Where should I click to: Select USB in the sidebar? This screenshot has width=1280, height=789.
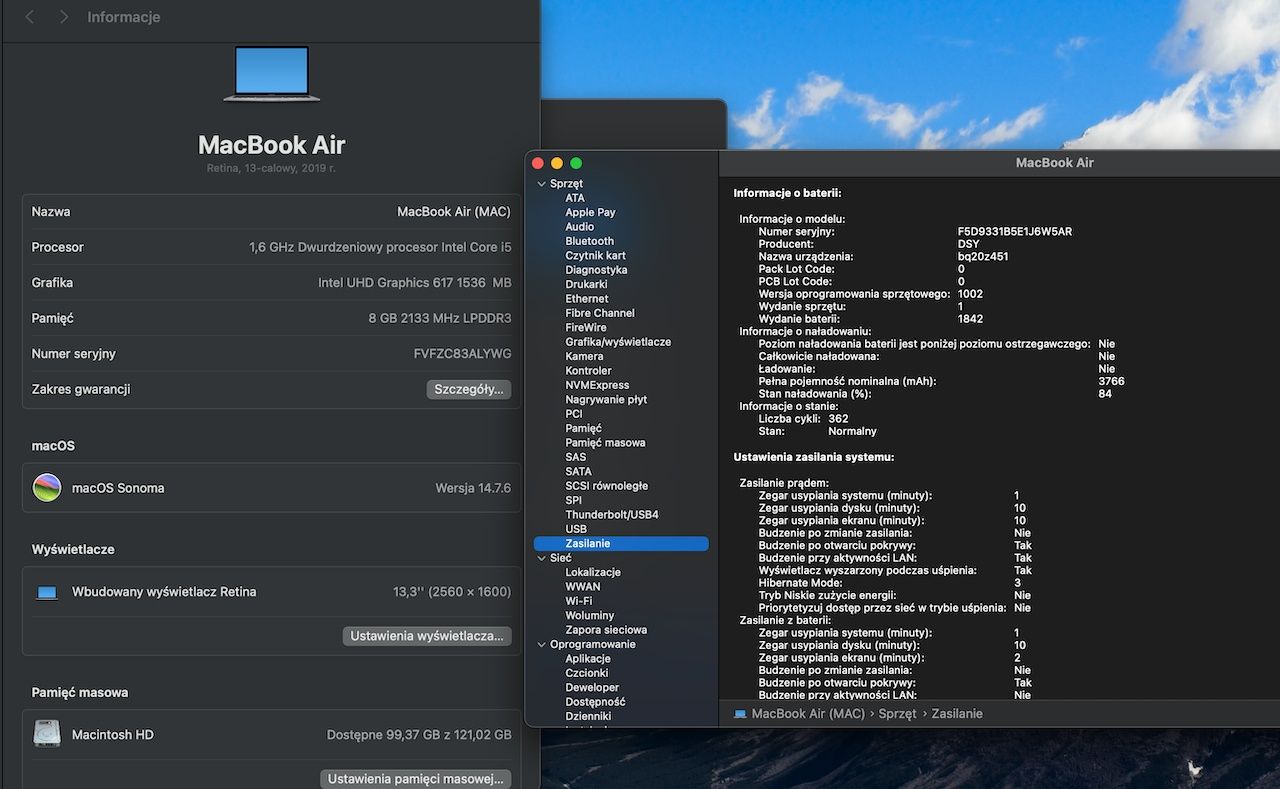[576, 529]
